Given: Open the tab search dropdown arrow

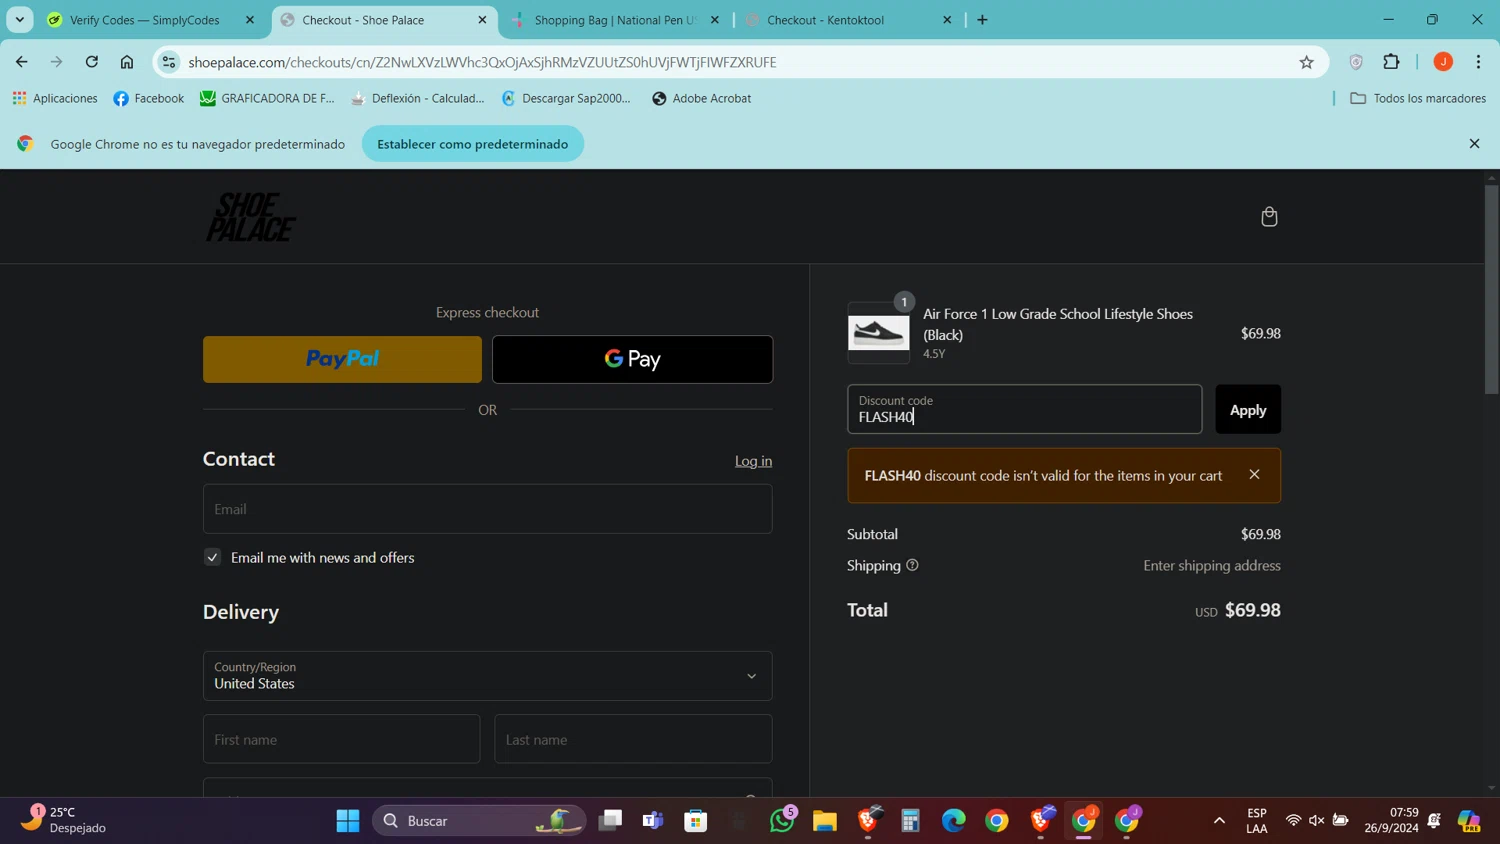Looking at the screenshot, I should pyautogui.click(x=20, y=20).
